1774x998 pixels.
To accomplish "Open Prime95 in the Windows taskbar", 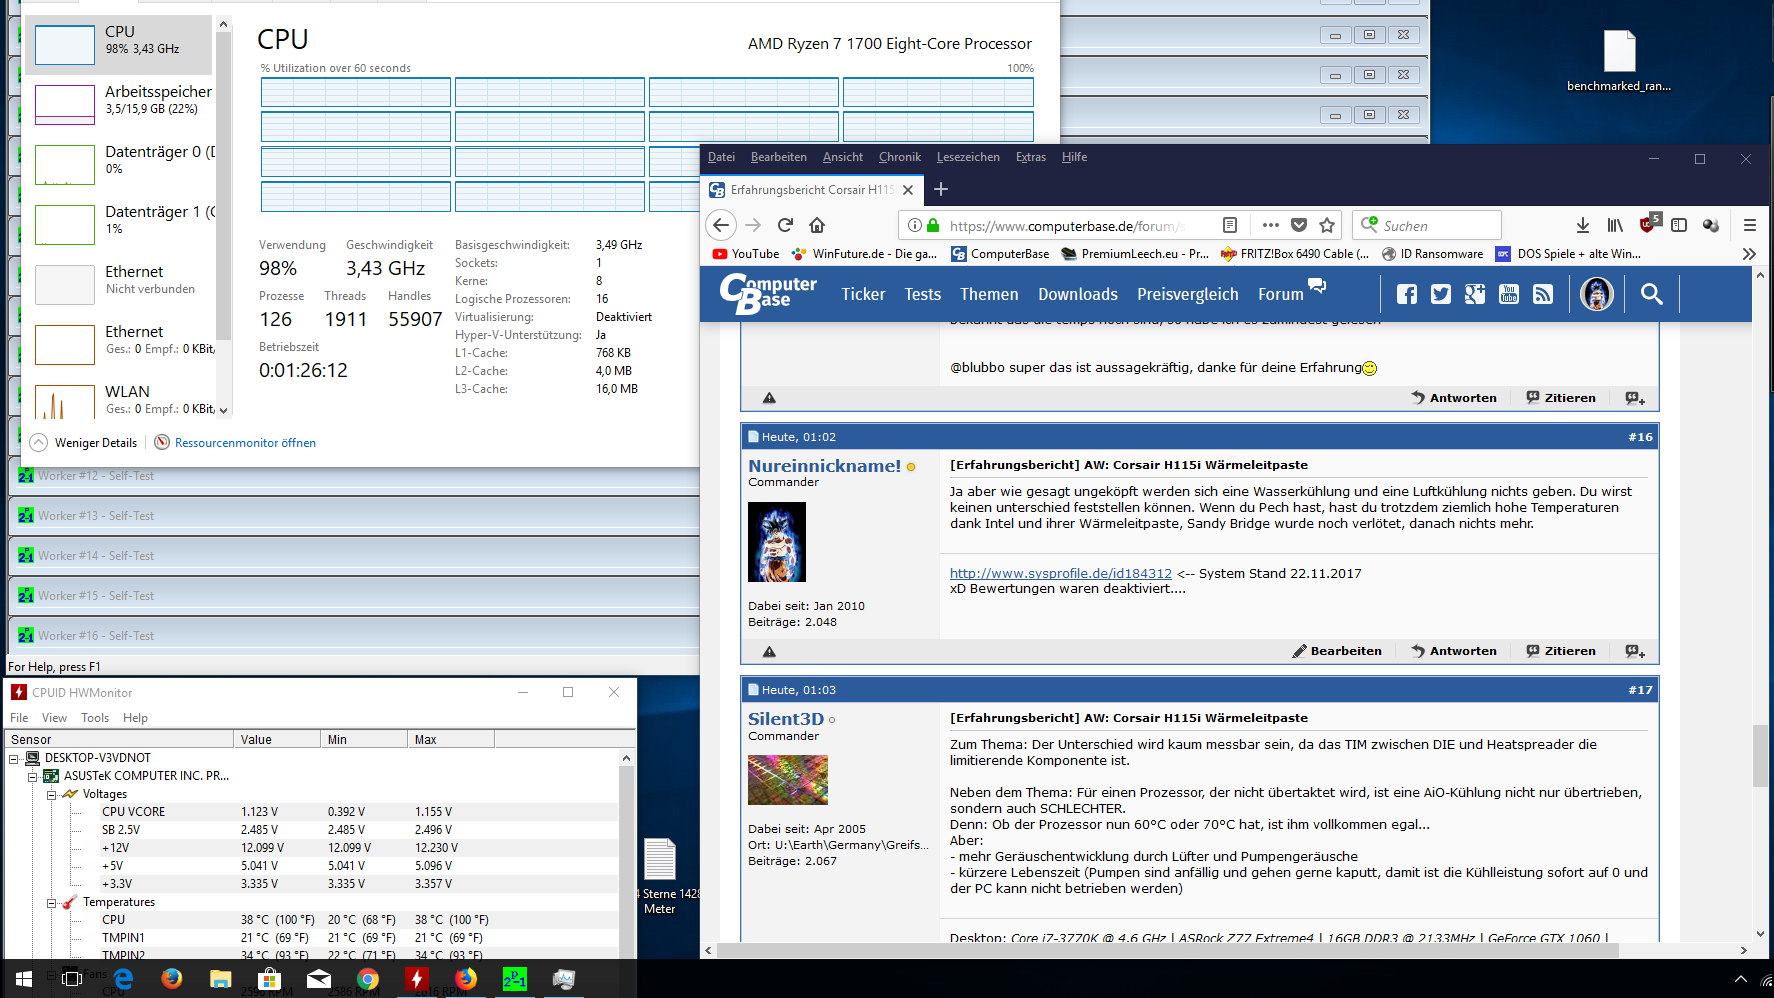I will [x=515, y=979].
